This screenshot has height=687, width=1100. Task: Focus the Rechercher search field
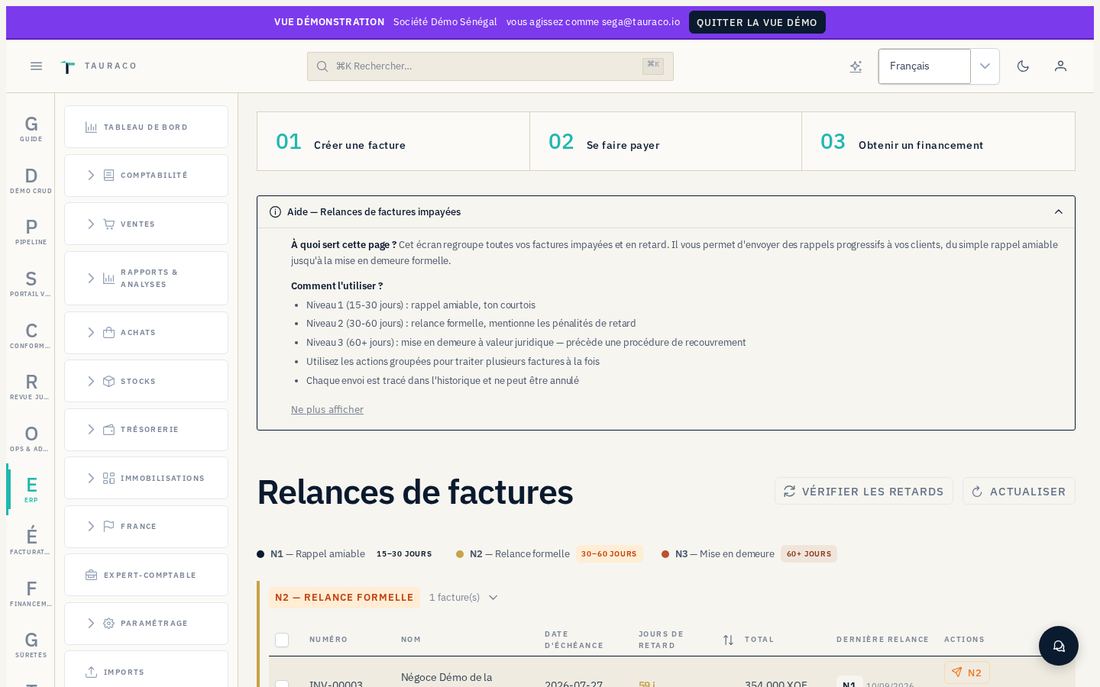point(490,66)
